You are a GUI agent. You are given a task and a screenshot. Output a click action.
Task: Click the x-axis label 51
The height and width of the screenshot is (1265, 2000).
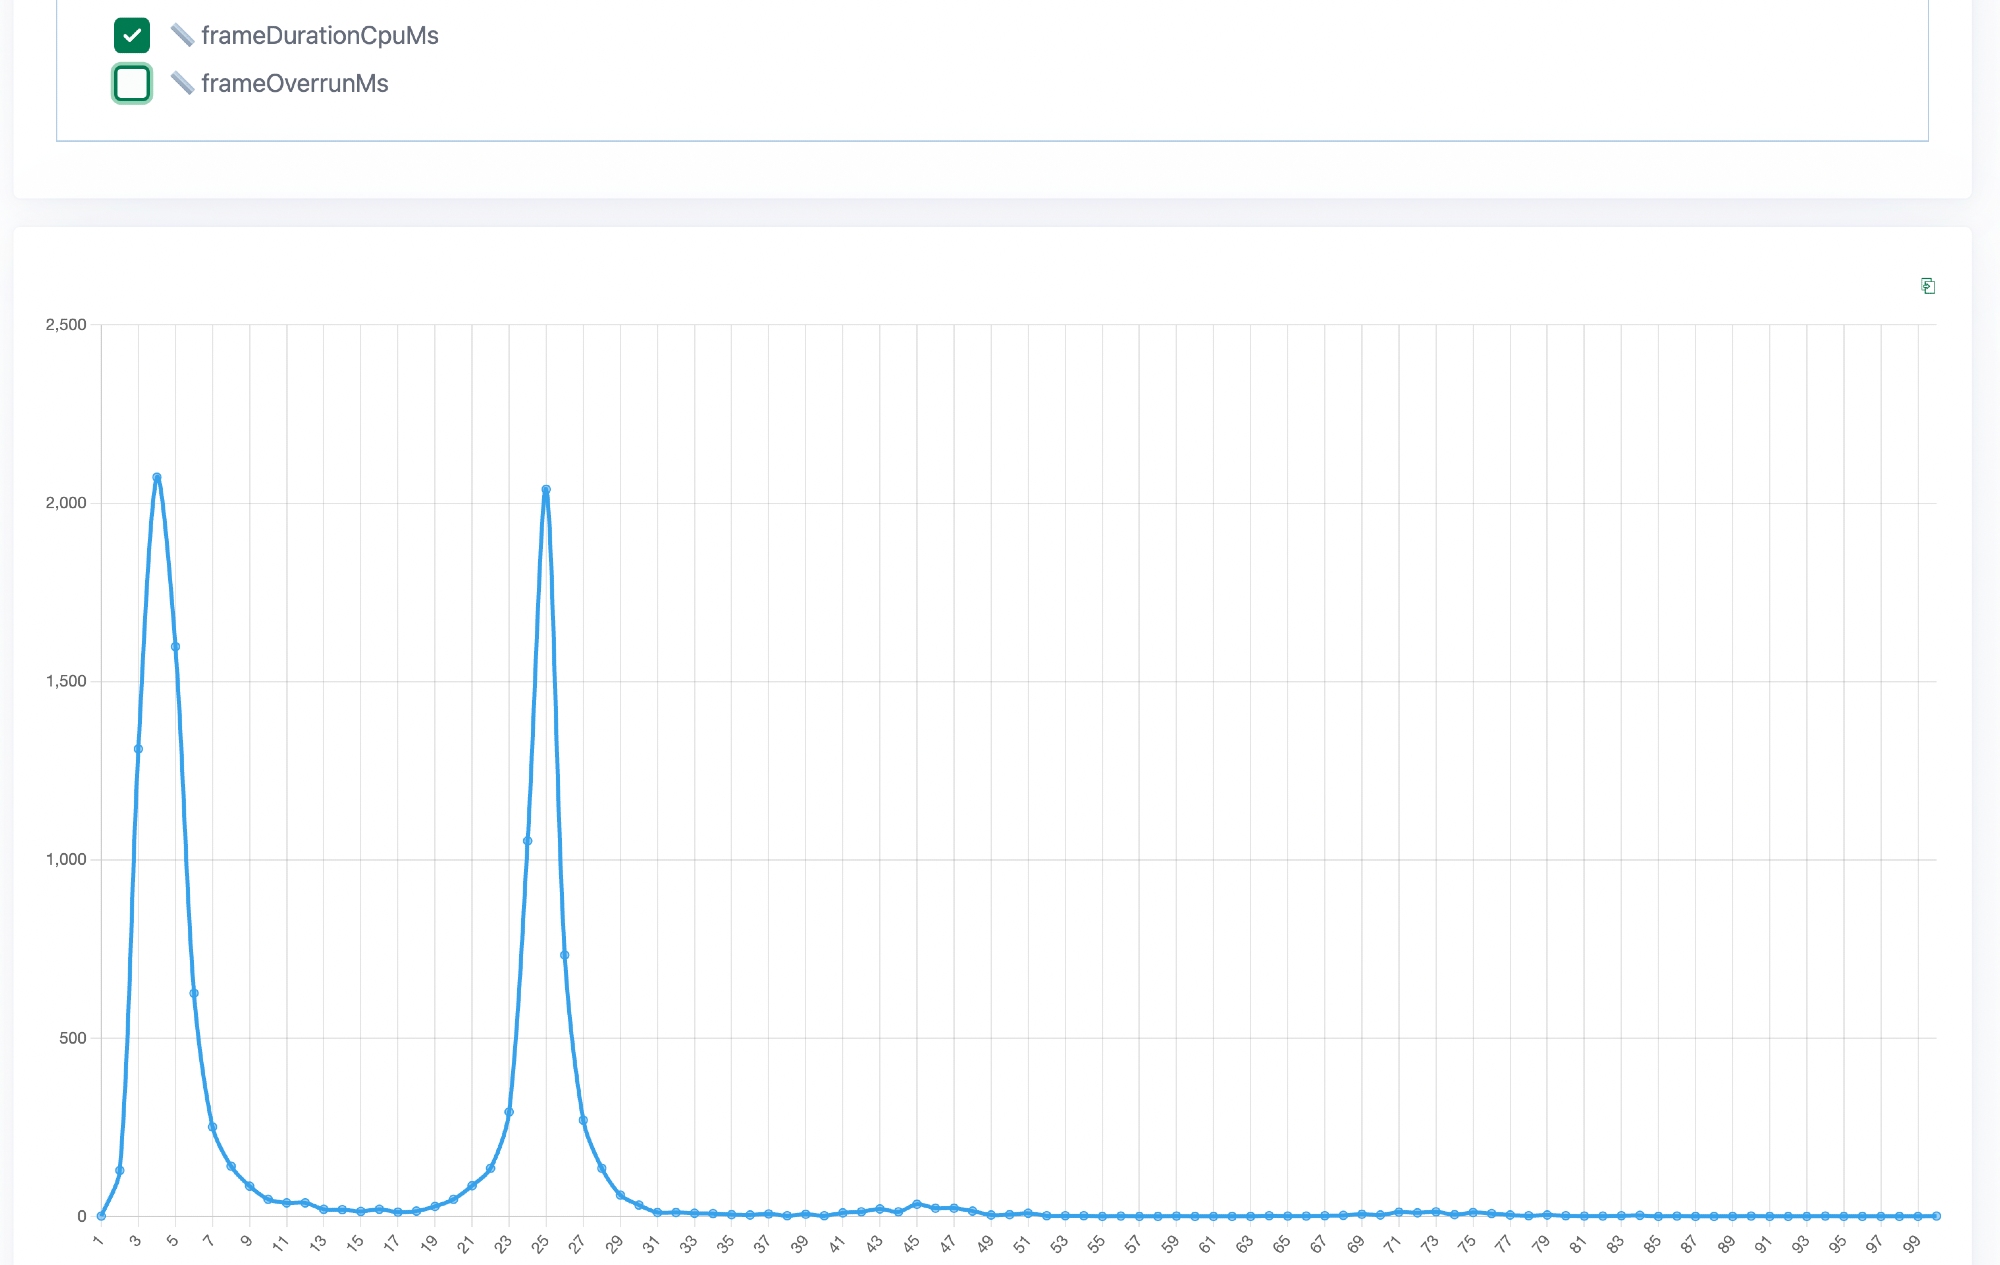[x=1022, y=1244]
